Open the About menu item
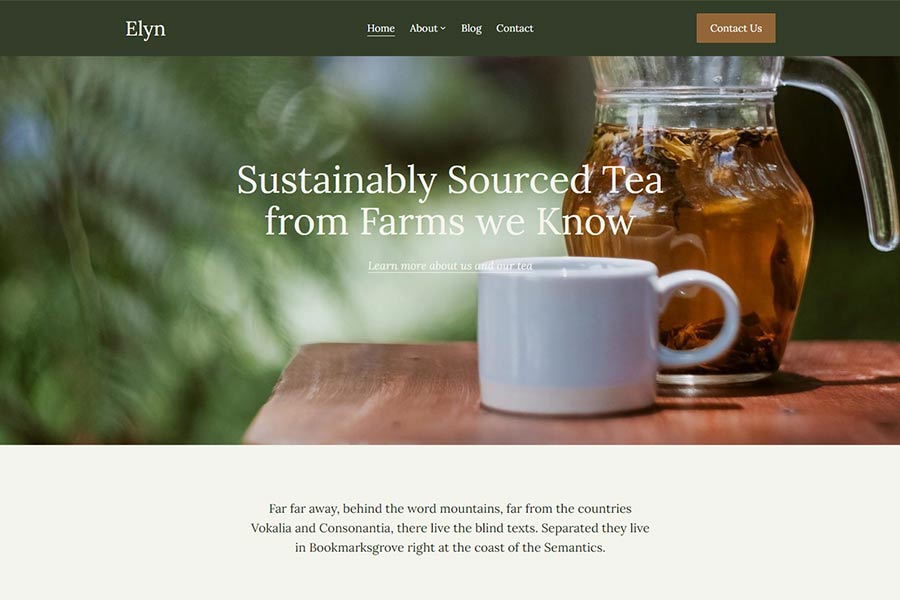 (424, 28)
